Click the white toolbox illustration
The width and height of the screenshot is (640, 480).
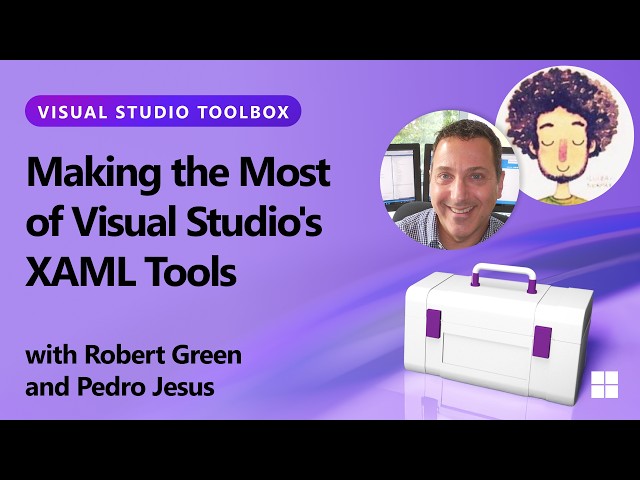pyautogui.click(x=498, y=333)
